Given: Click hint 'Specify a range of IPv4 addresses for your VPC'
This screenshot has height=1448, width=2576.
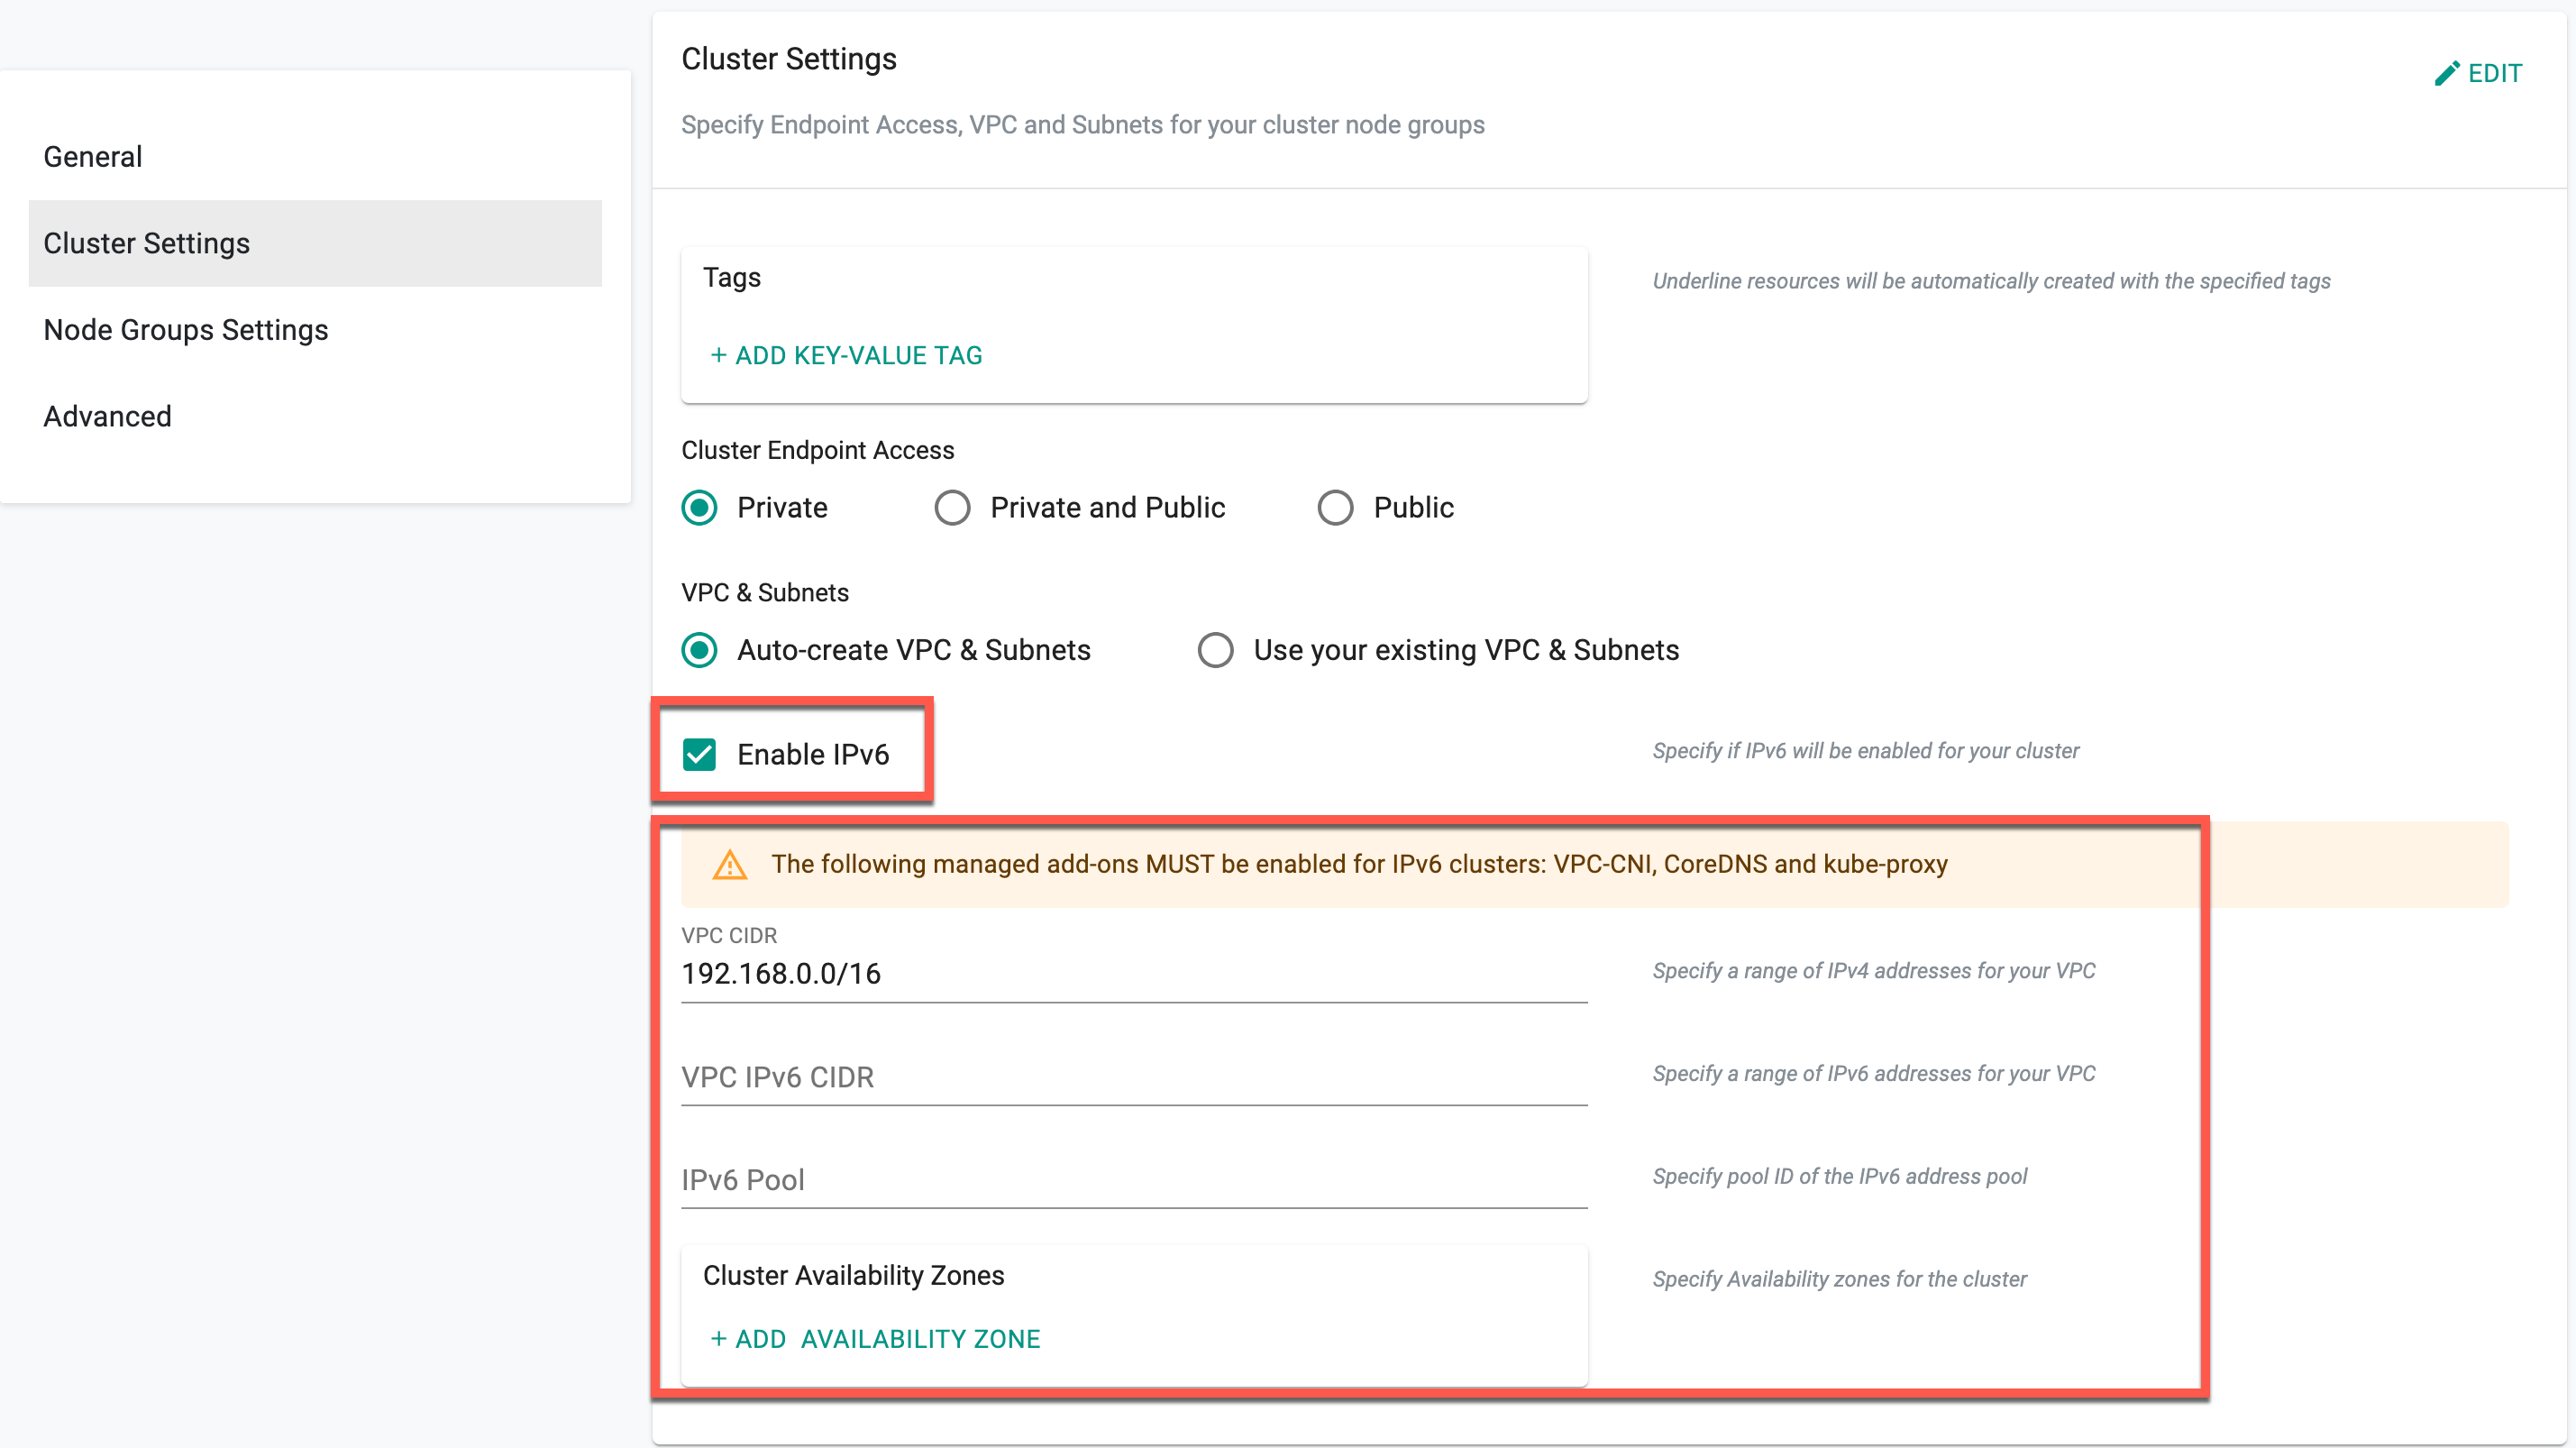Looking at the screenshot, I should (1874, 971).
